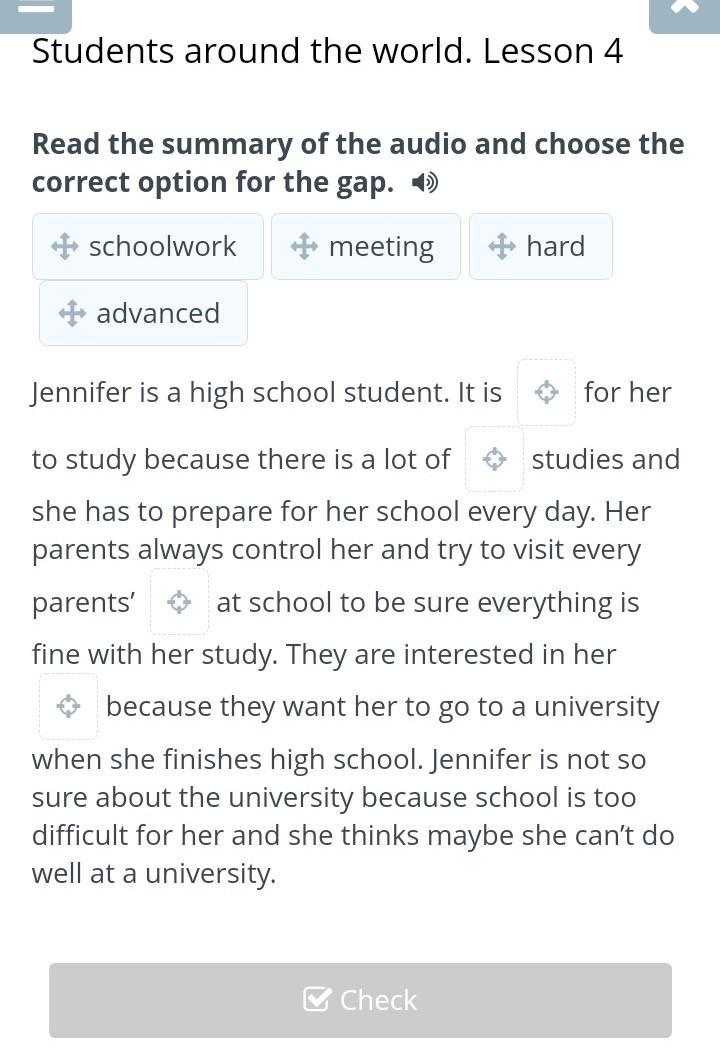Pick the 'meeting' word chip
Viewport: 720px width, 1061px height.
(x=365, y=246)
